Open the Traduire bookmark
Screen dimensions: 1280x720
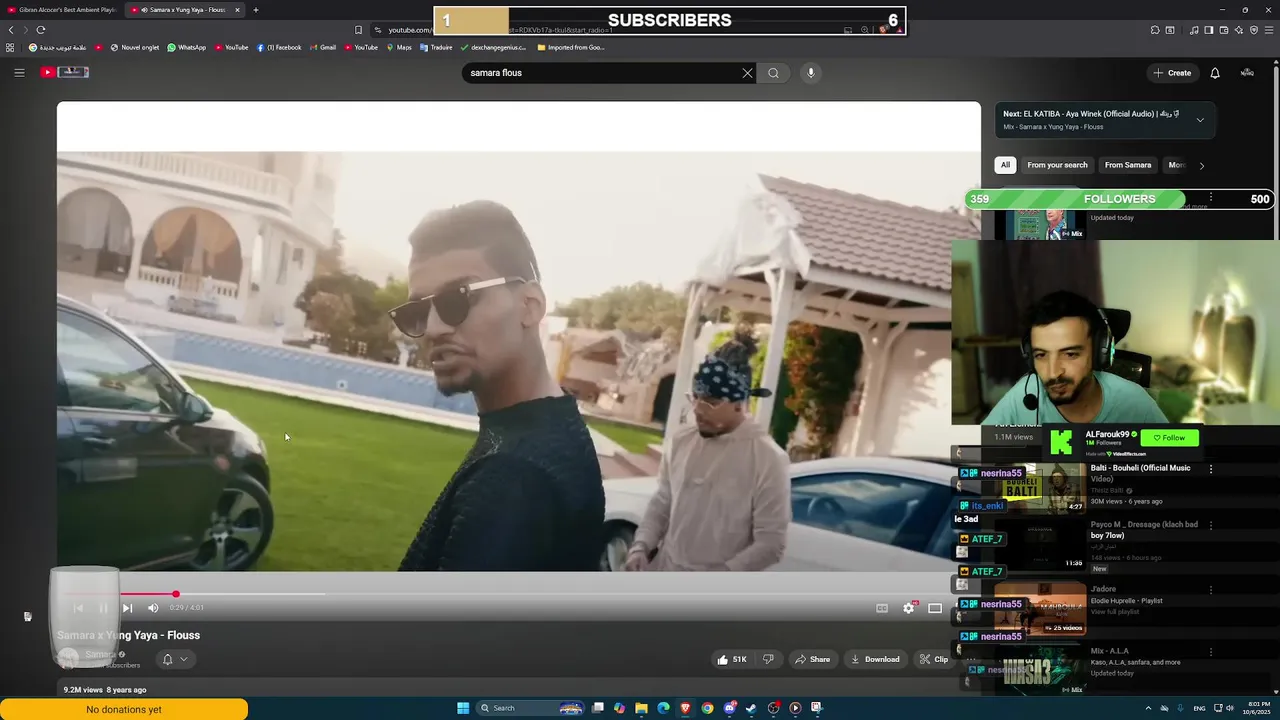point(436,47)
